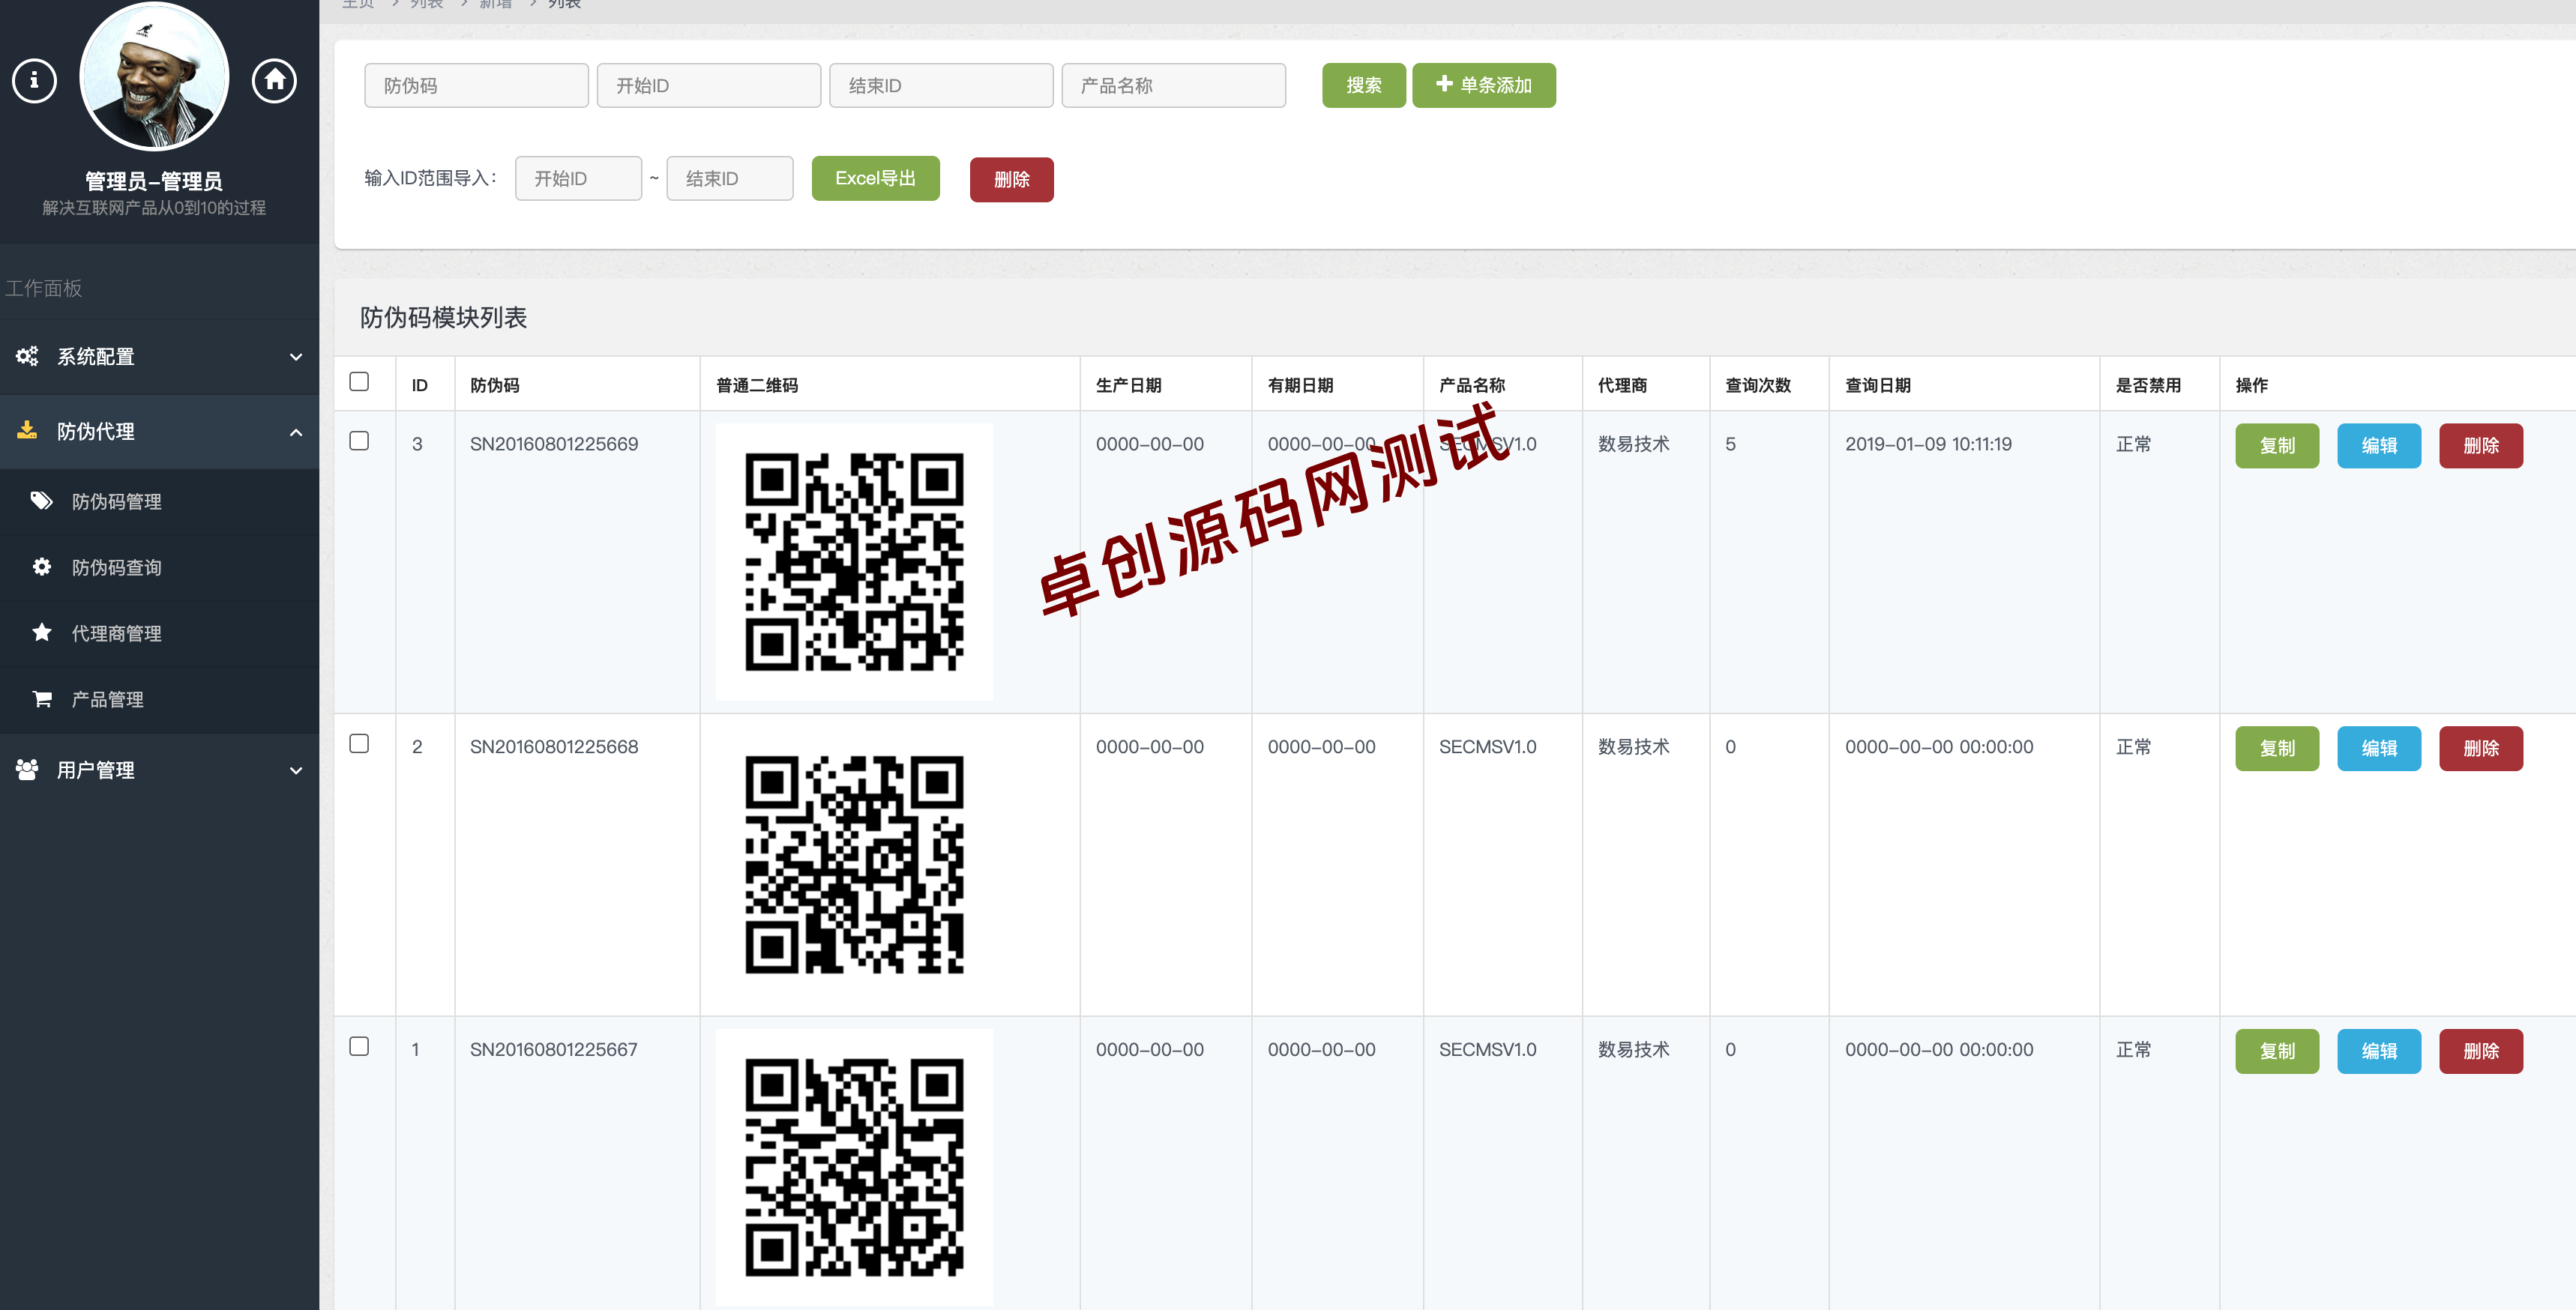
Task: Click 工作面板 in the sidebar
Action: (44, 289)
